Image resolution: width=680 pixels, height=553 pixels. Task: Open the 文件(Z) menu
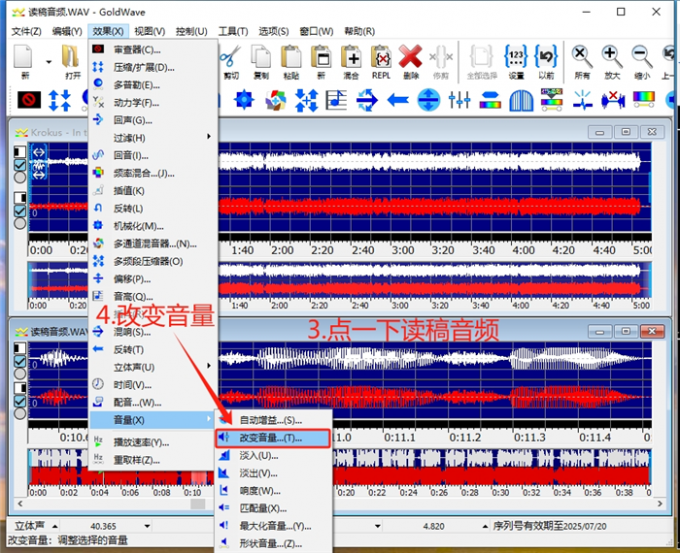pyautogui.click(x=26, y=31)
